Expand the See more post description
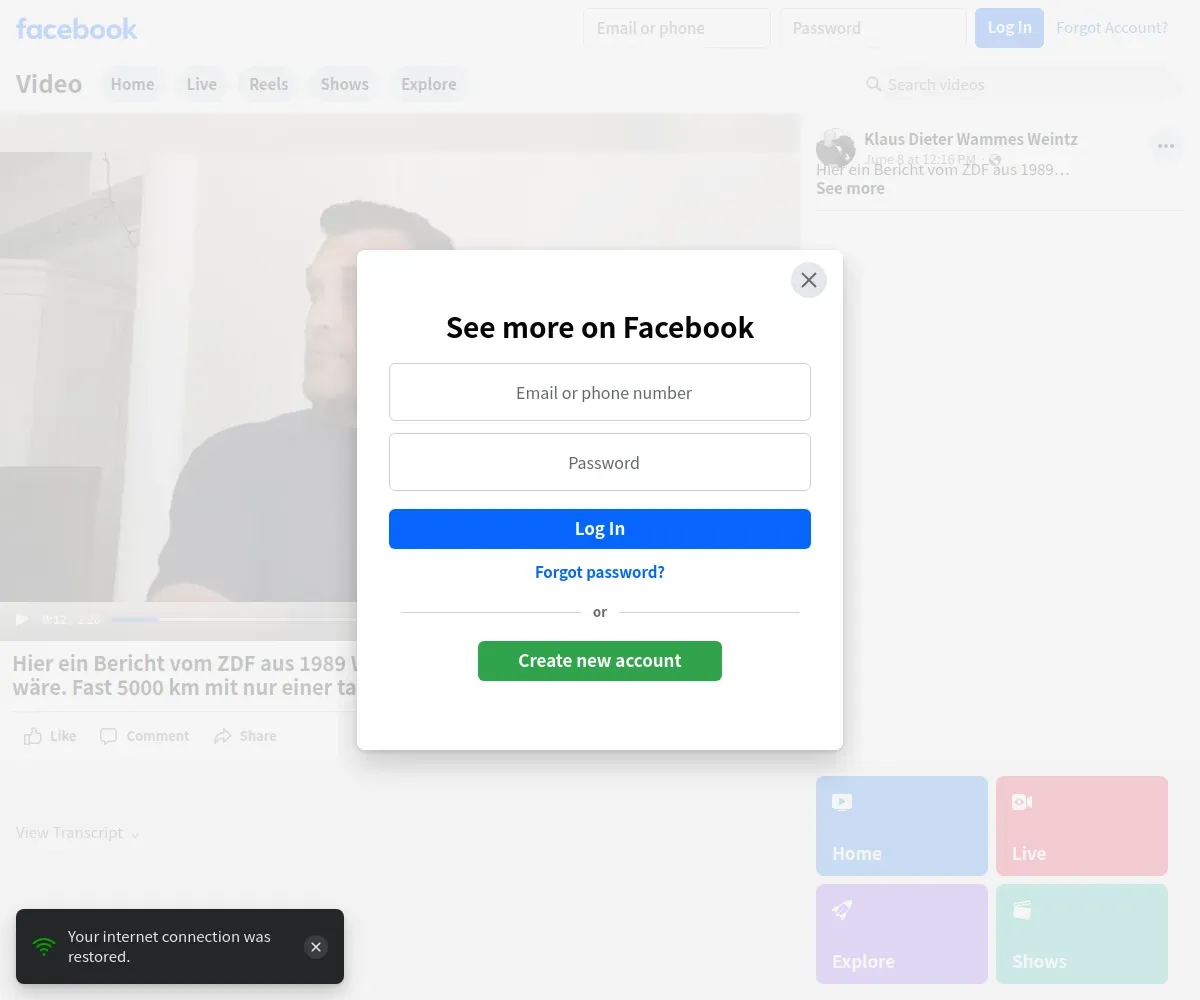Screen dimensions: 1200x1000 [850, 188]
